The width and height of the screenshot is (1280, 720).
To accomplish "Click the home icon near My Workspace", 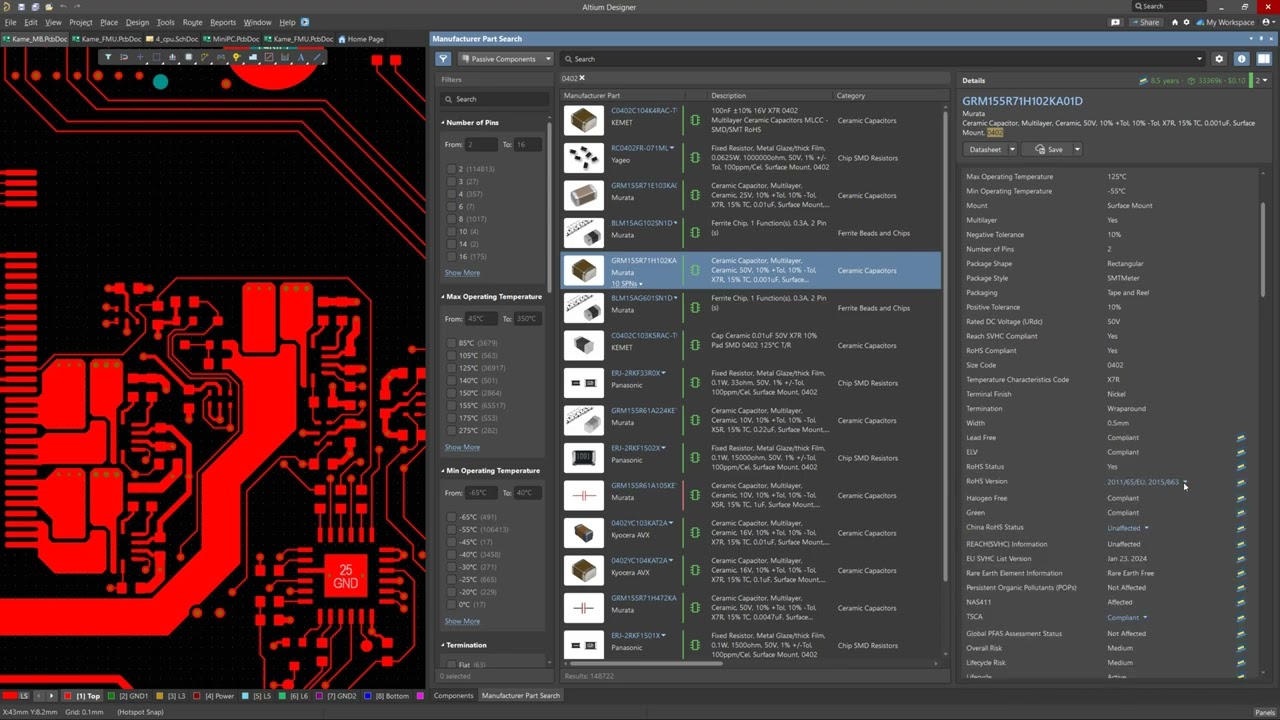I will pos(1174,22).
